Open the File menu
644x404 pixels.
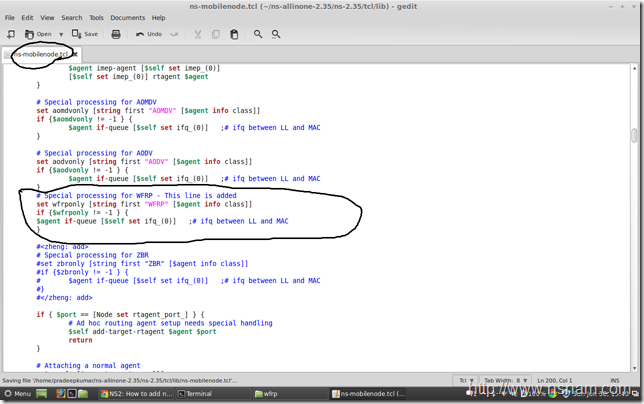pos(8,18)
